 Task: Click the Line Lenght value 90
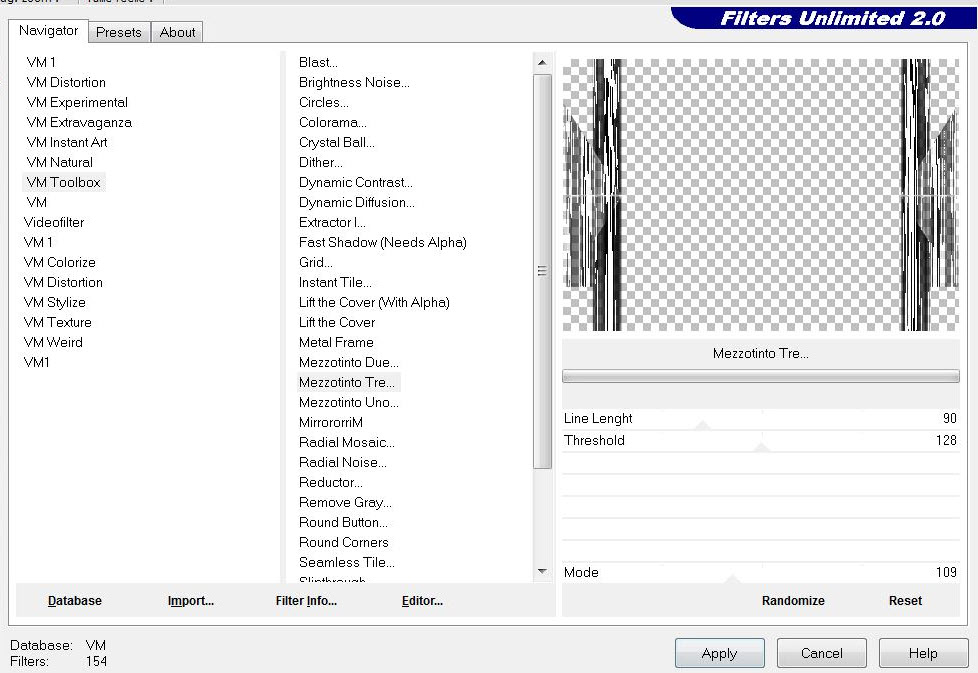tap(949, 419)
